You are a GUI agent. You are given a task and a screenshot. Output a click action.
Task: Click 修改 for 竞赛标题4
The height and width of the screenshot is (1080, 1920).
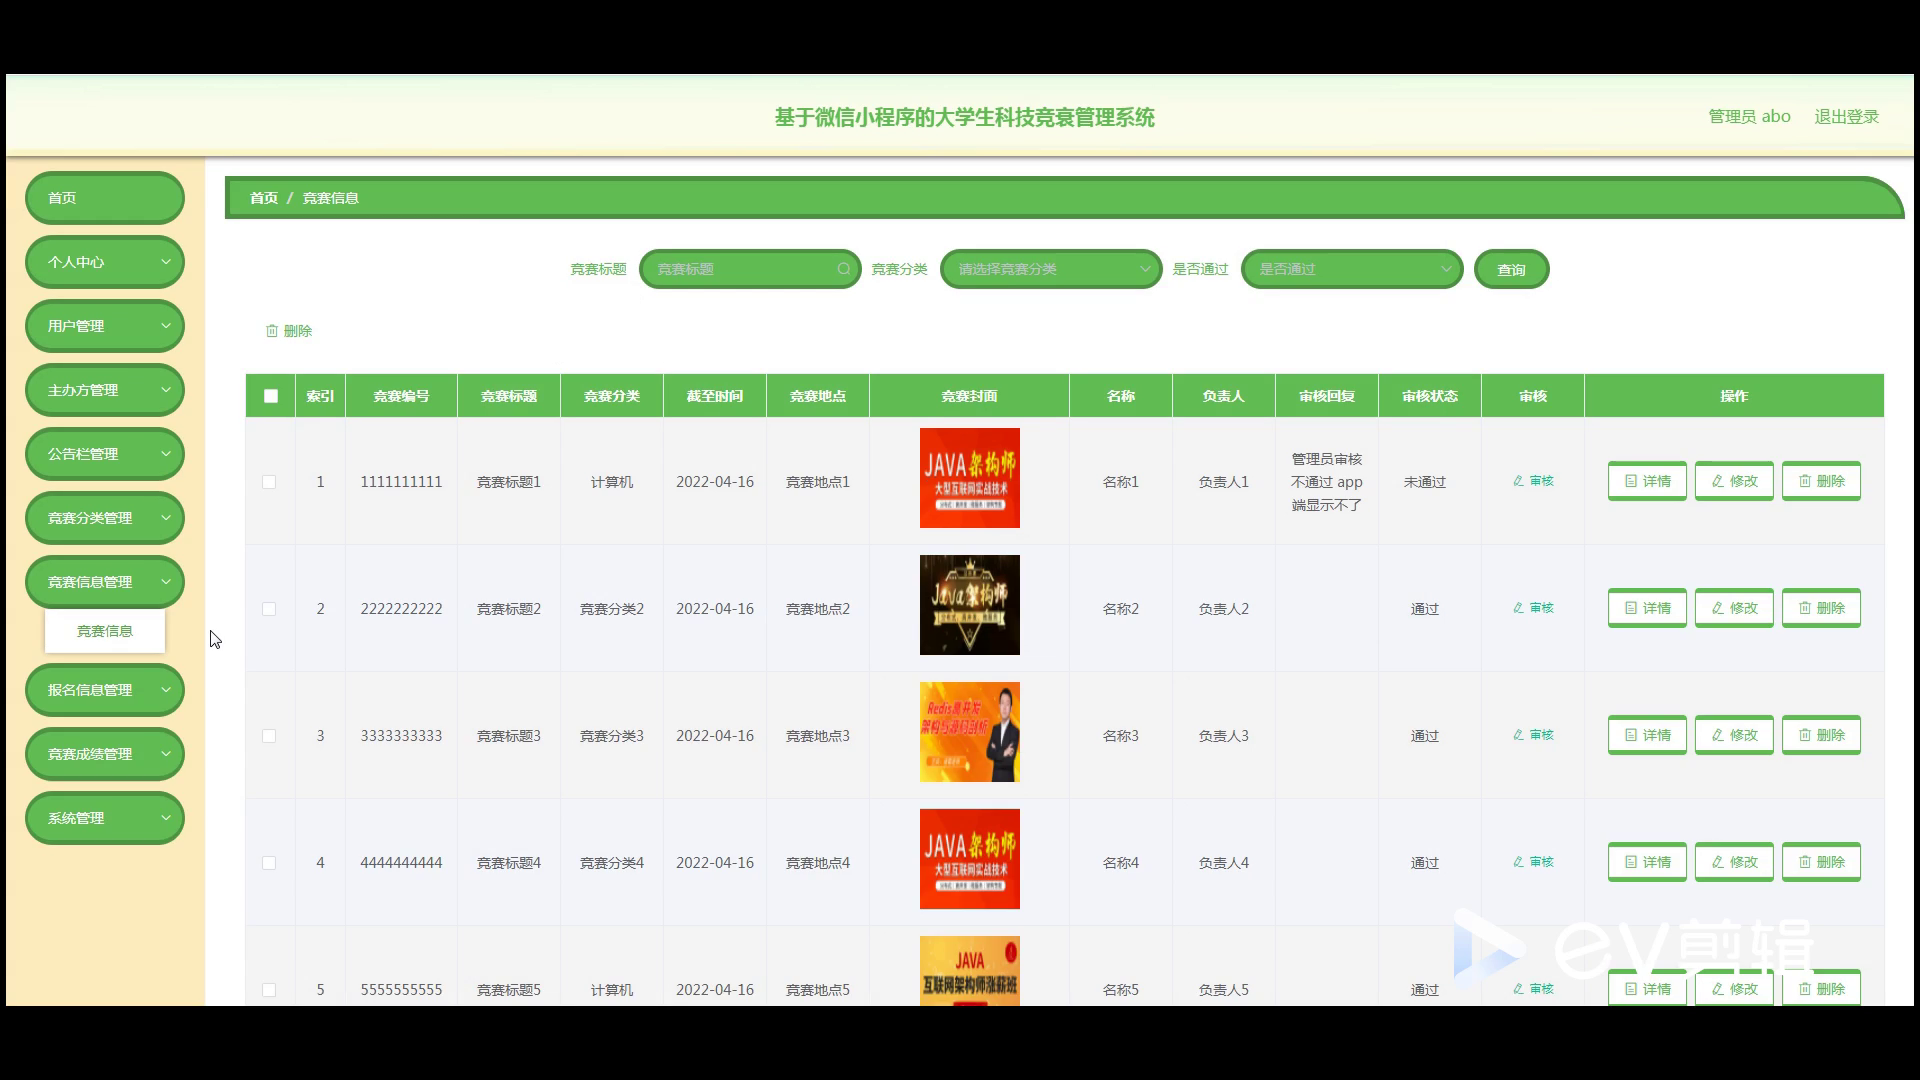click(x=1734, y=862)
